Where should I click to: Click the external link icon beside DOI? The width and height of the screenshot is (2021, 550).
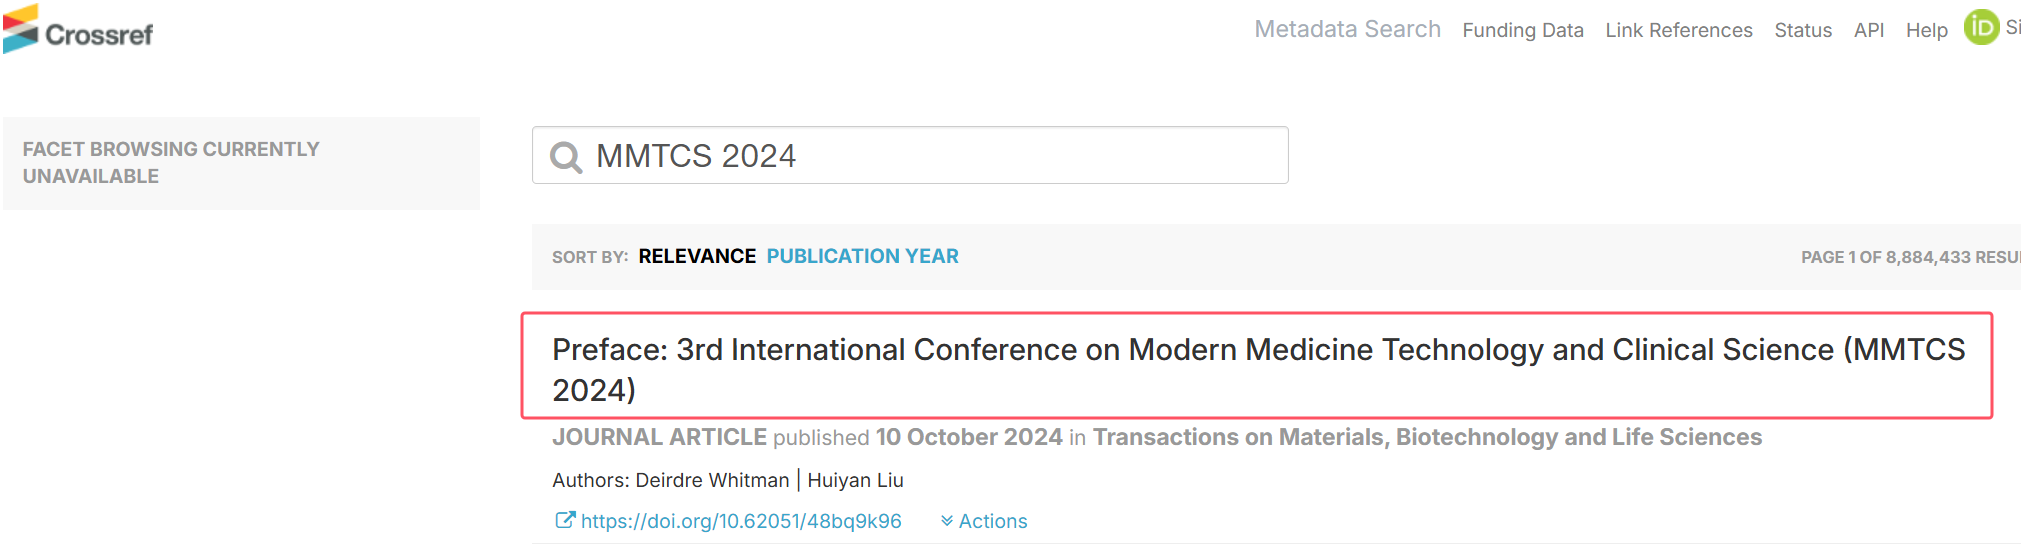(565, 520)
